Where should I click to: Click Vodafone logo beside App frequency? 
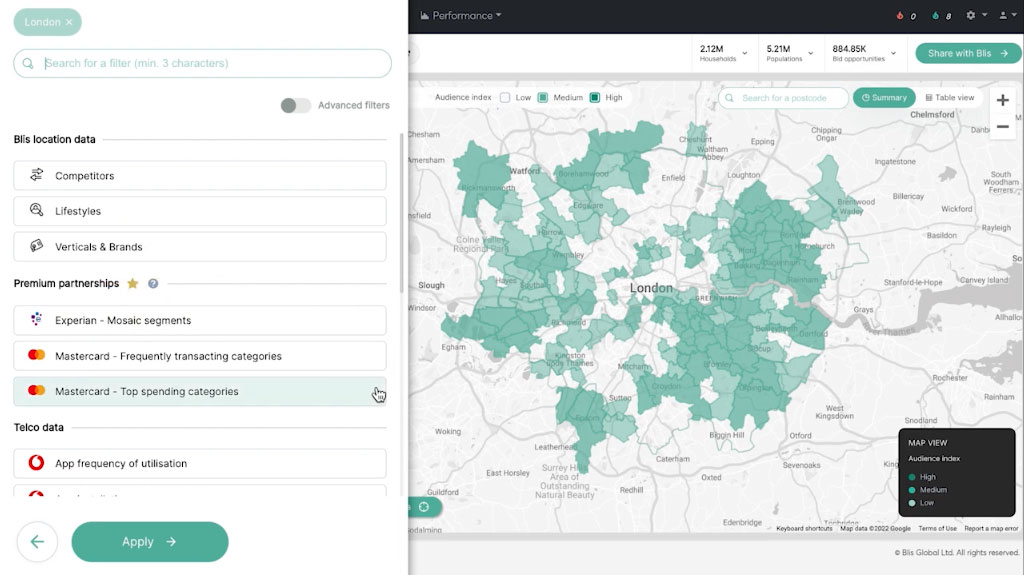tap(37, 463)
